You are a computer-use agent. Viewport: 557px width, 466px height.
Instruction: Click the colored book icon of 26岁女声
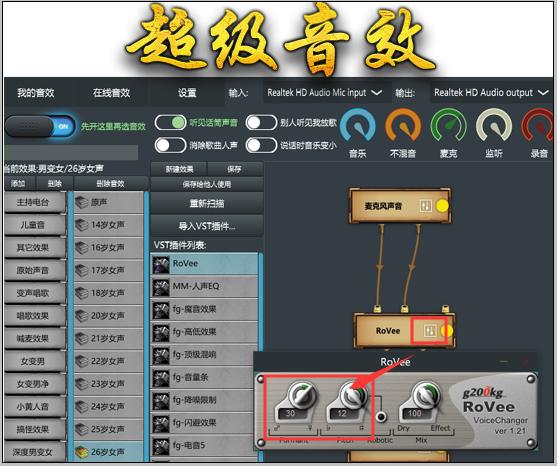82,452
